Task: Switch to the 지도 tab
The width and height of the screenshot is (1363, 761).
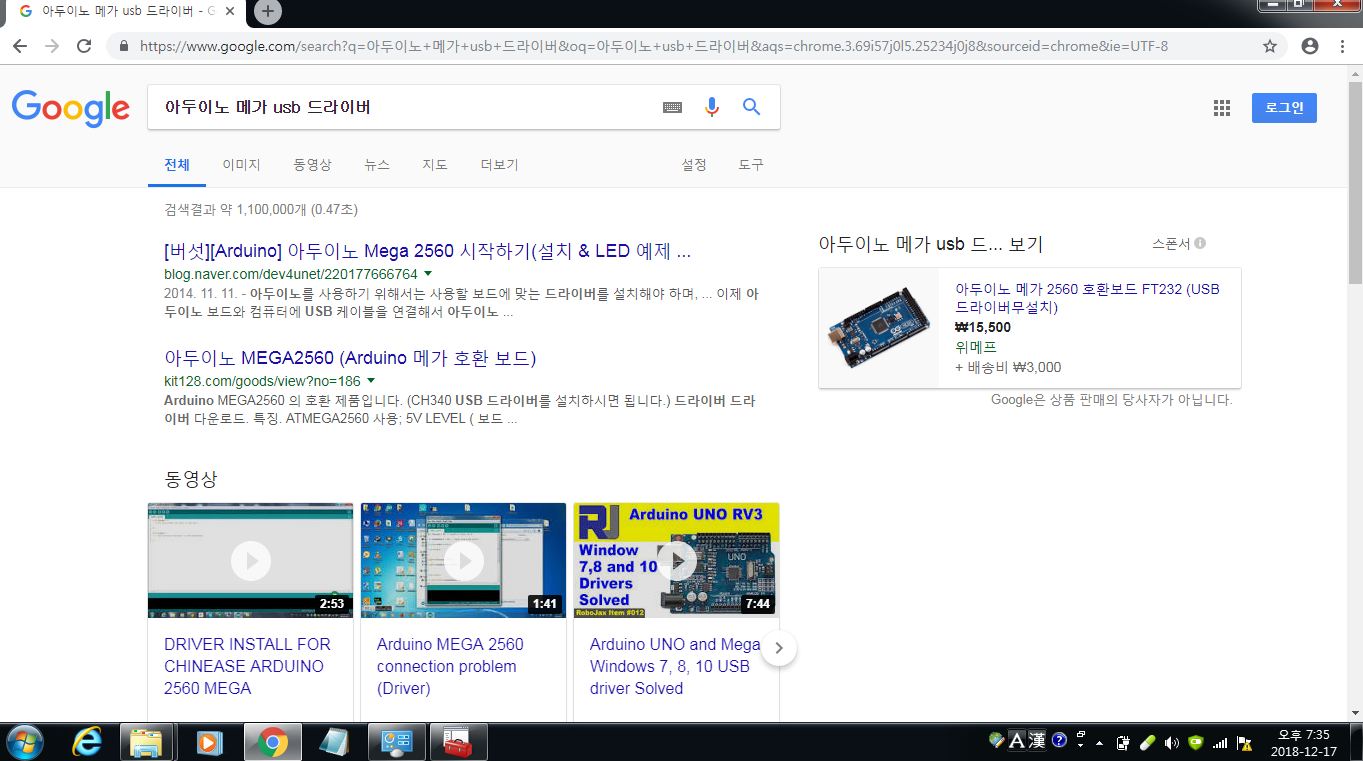Action: coord(435,165)
